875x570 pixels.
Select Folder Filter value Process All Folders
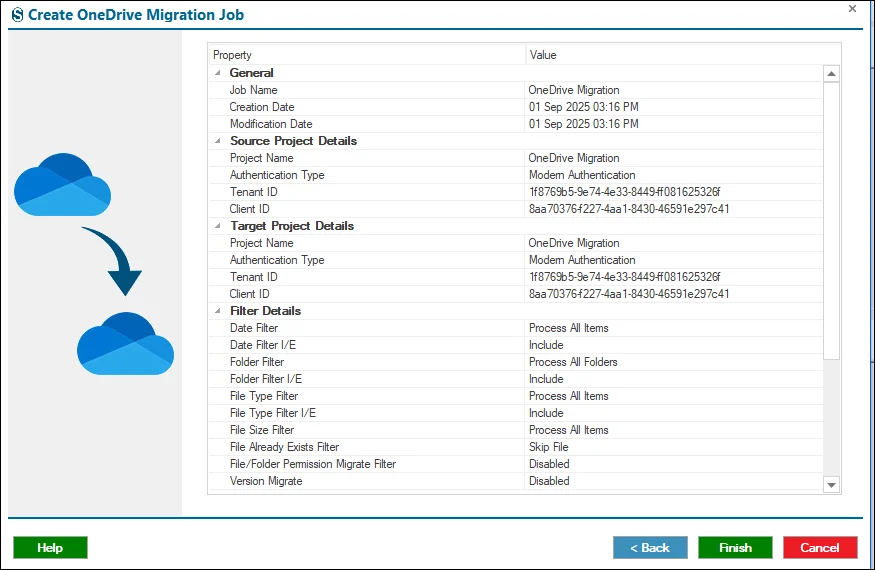click(573, 362)
